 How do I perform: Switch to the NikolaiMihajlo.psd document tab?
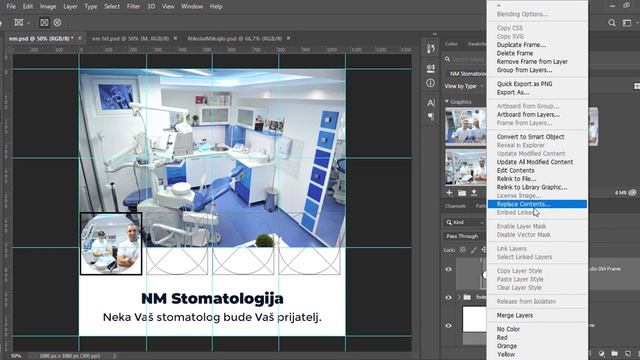[235, 38]
